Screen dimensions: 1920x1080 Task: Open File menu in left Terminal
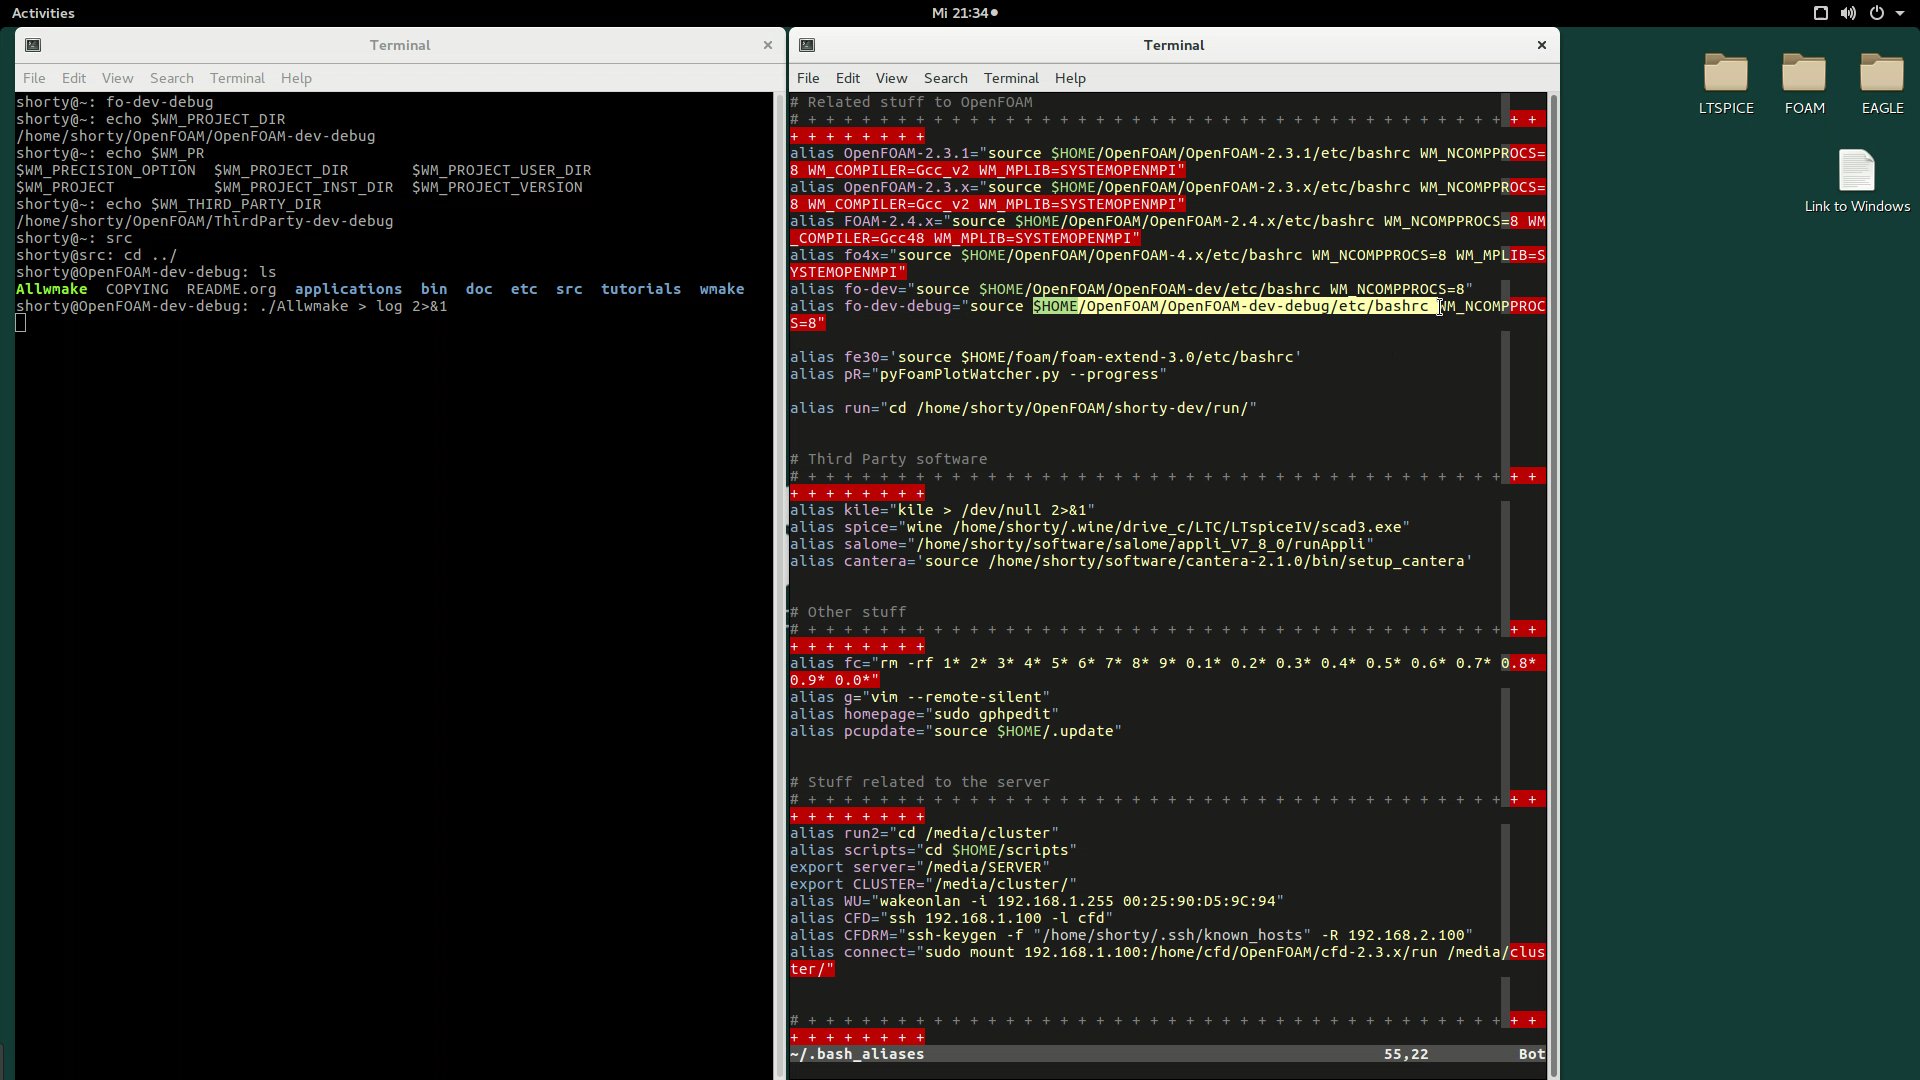coord(34,78)
